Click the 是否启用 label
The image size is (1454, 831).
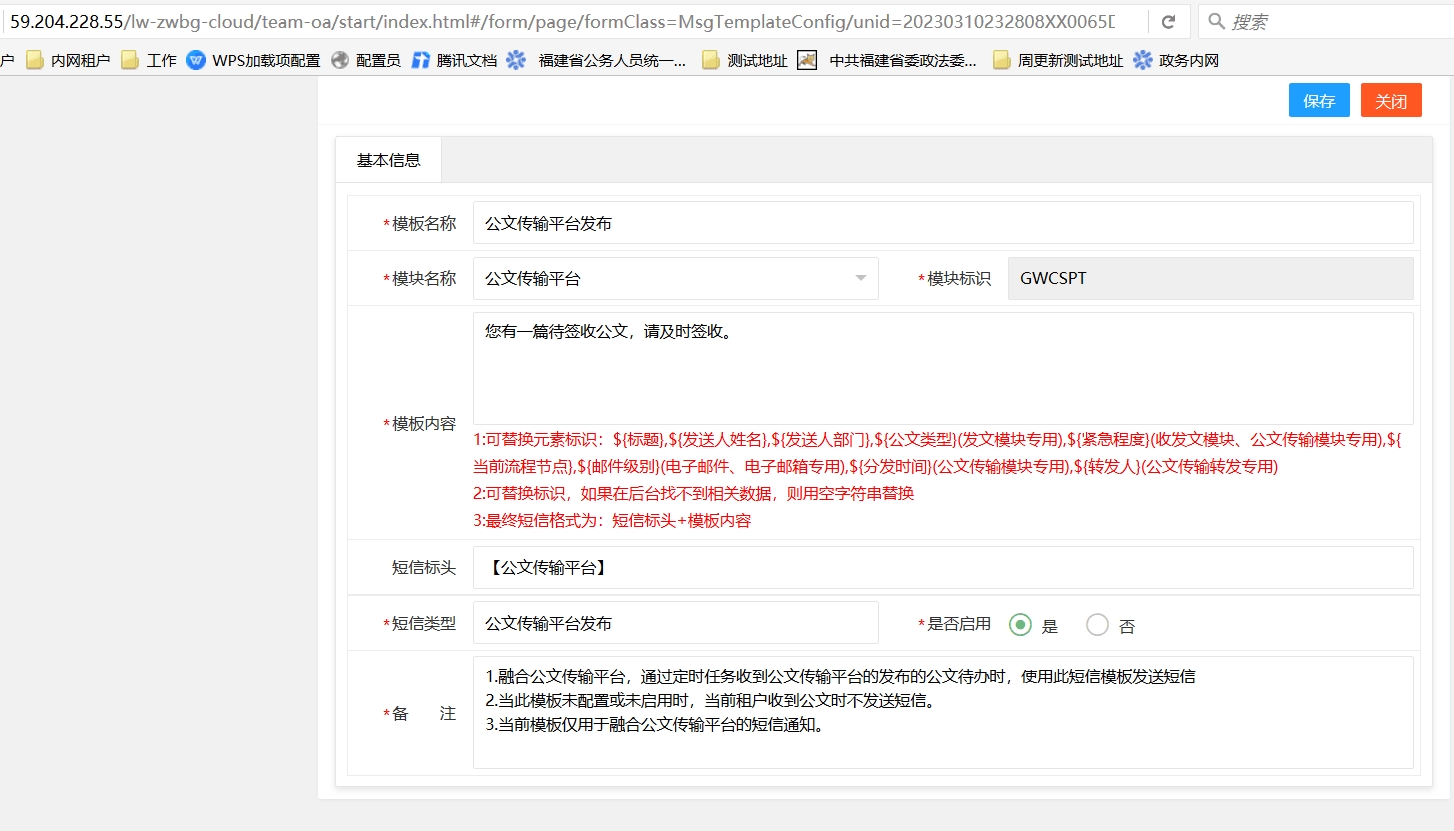click(955, 623)
